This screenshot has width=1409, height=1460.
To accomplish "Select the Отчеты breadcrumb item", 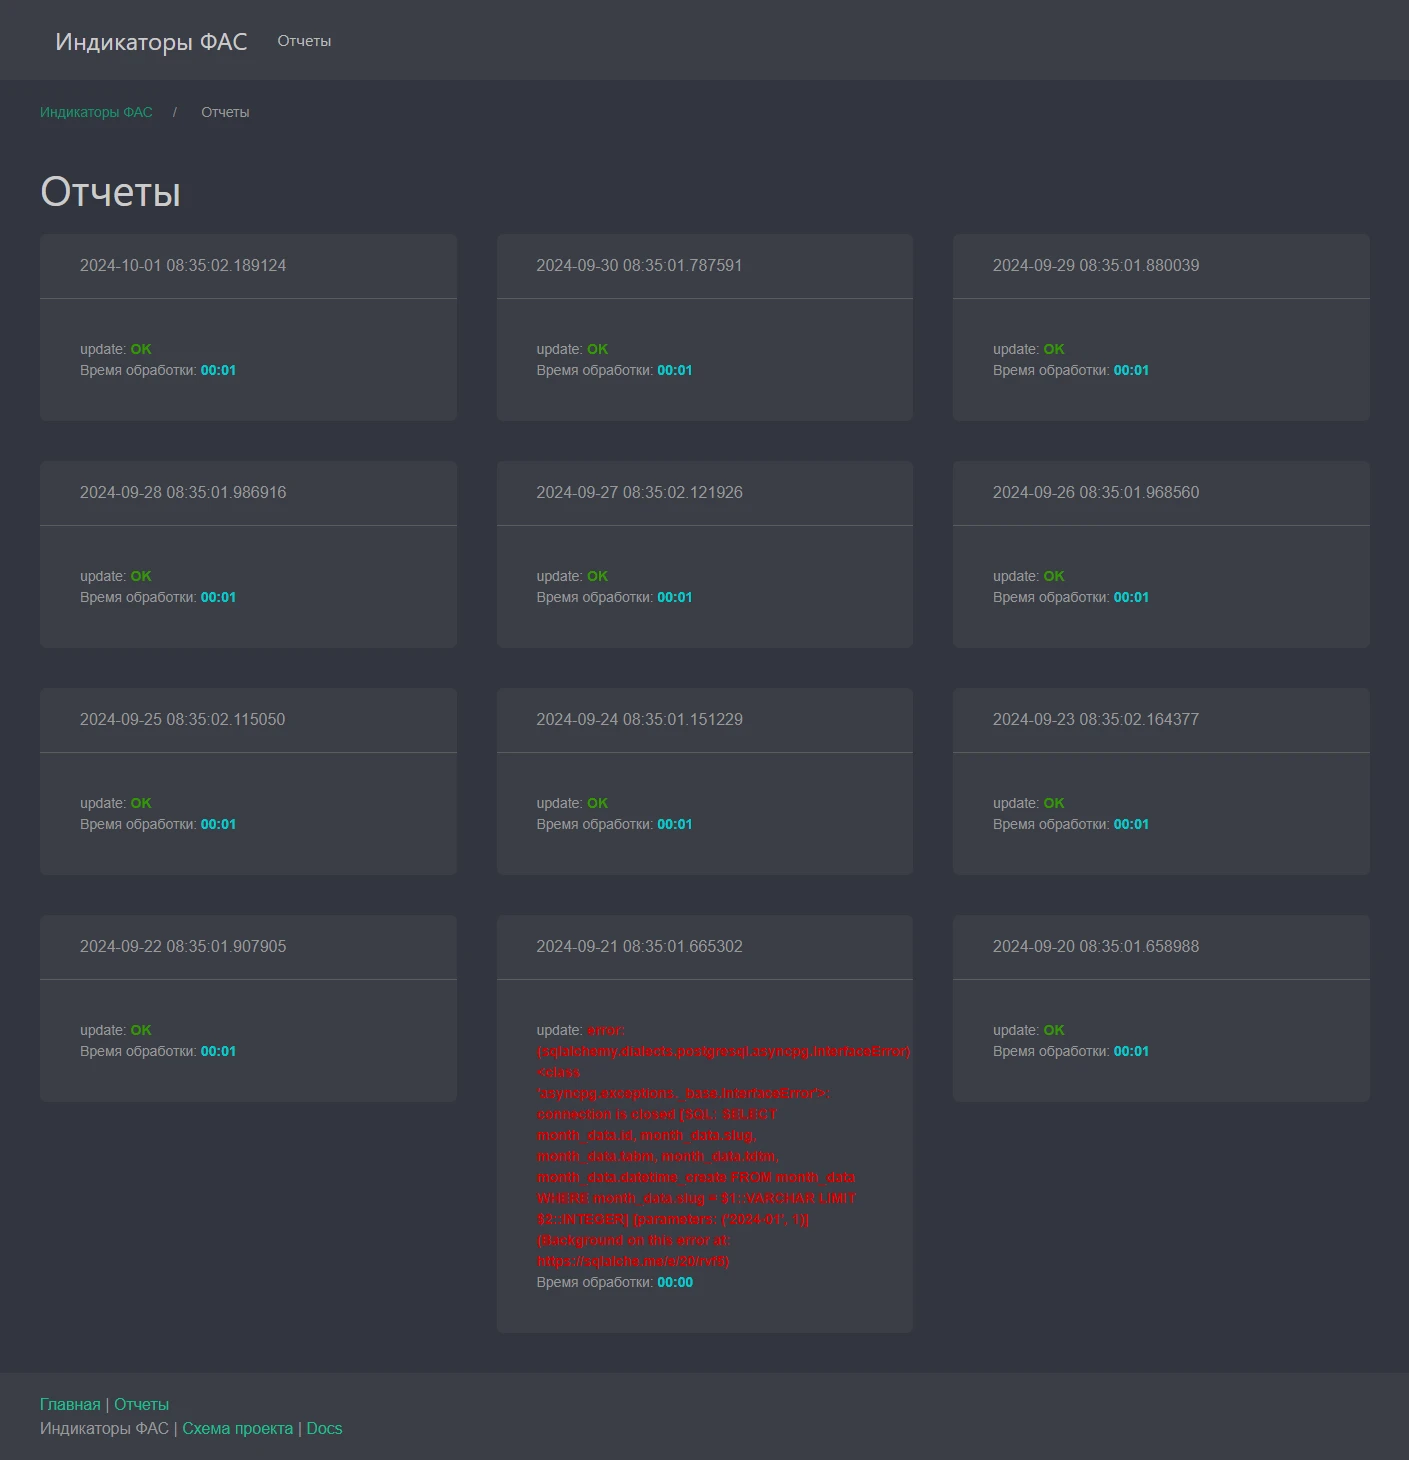I will click(x=225, y=112).
